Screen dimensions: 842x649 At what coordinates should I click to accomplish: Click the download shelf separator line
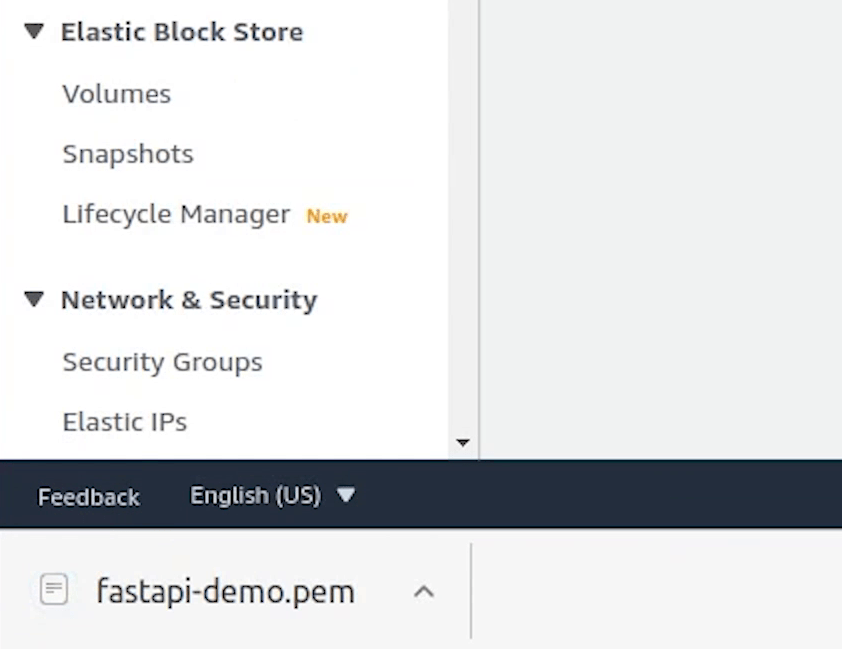pyautogui.click(x=471, y=591)
